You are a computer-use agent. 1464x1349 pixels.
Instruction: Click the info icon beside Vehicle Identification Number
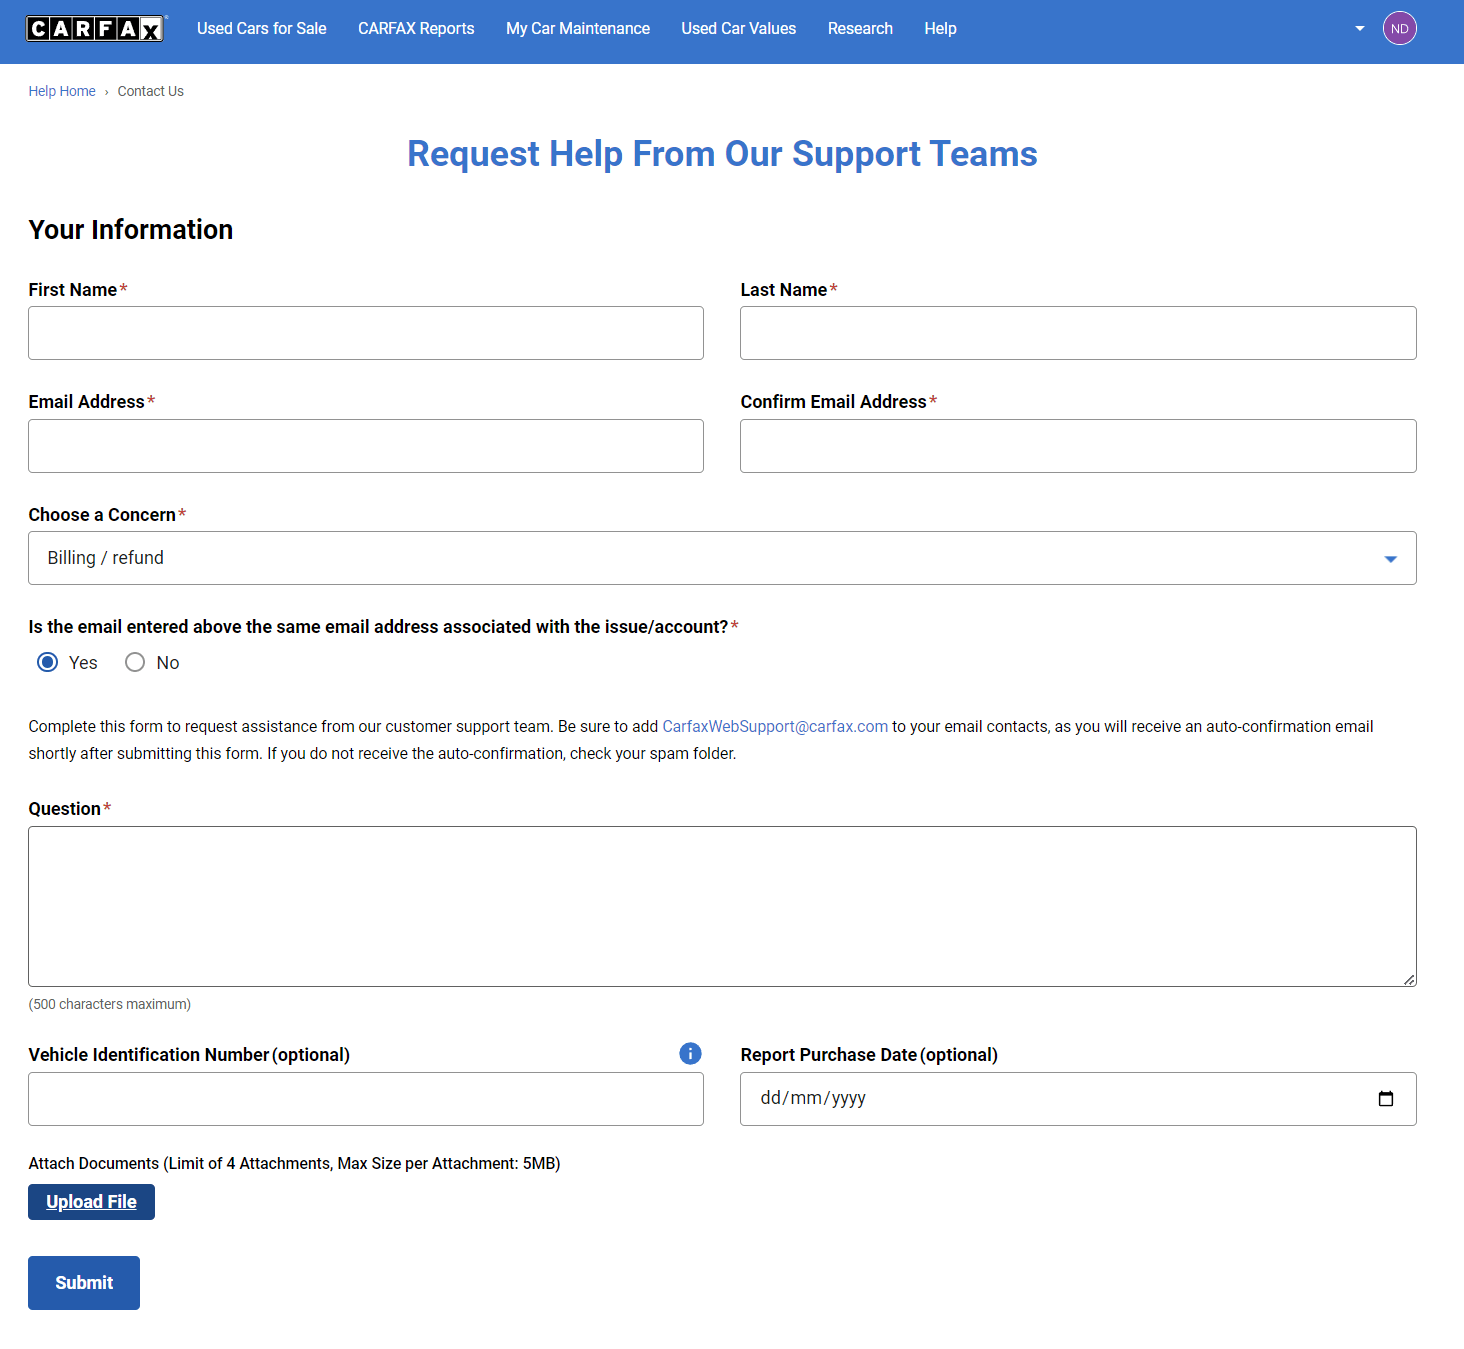point(689,1053)
